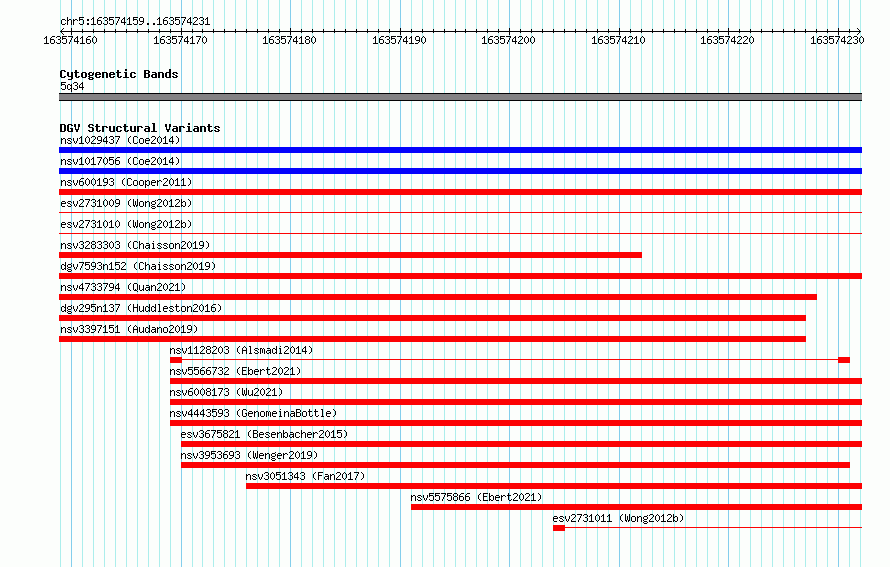Open nsv3283303 (Chaisson2019) variant

click(135, 245)
